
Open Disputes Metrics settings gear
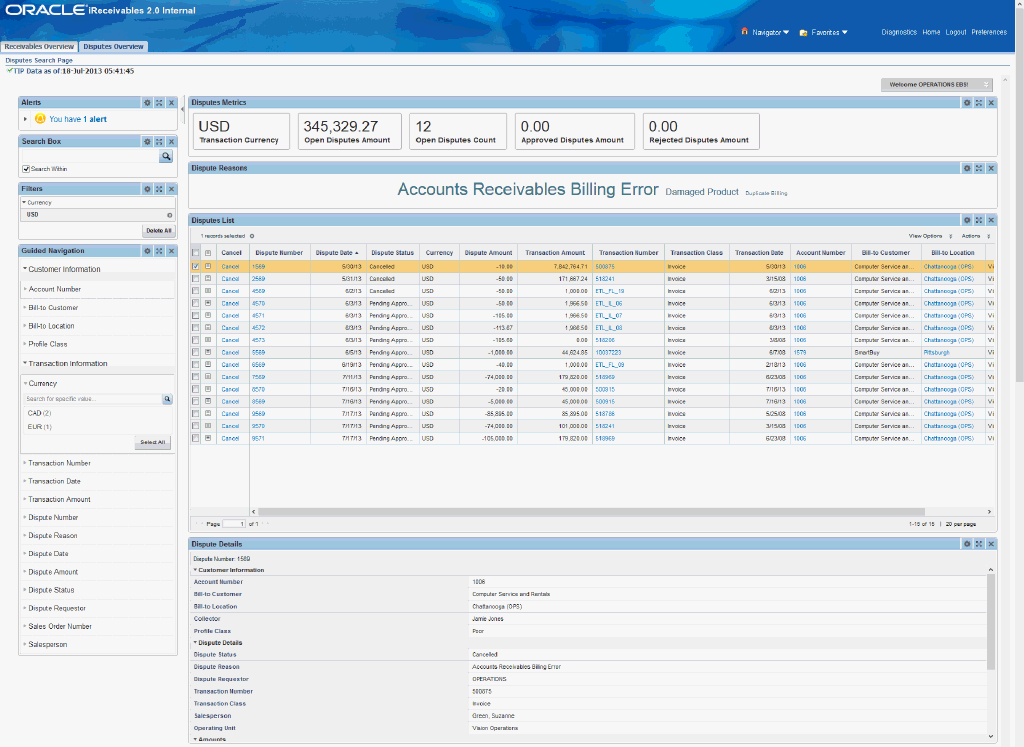967,103
